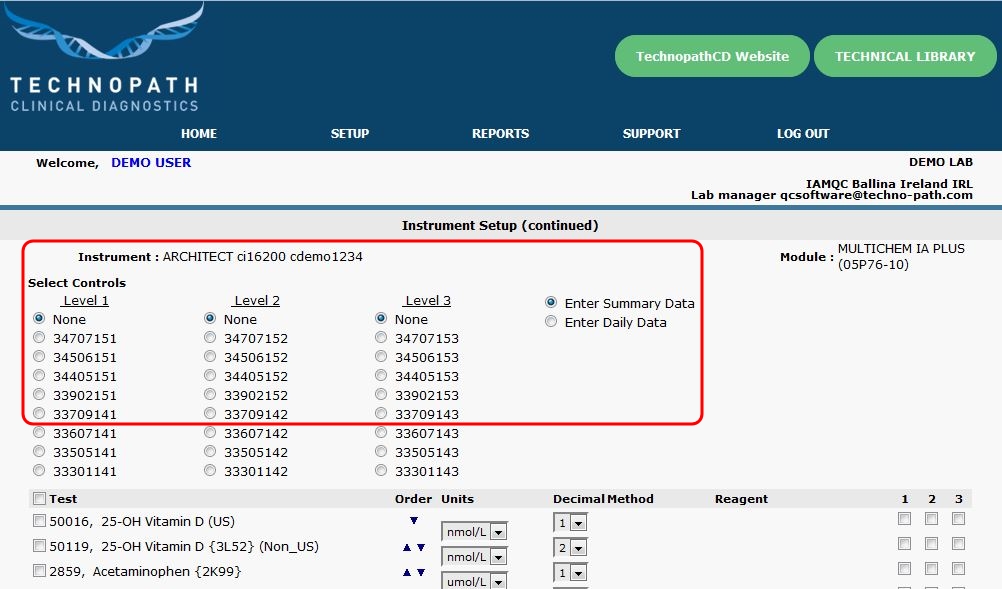Check the 2859 Acetaminophen {2K99} test

pyautogui.click(x=40, y=570)
